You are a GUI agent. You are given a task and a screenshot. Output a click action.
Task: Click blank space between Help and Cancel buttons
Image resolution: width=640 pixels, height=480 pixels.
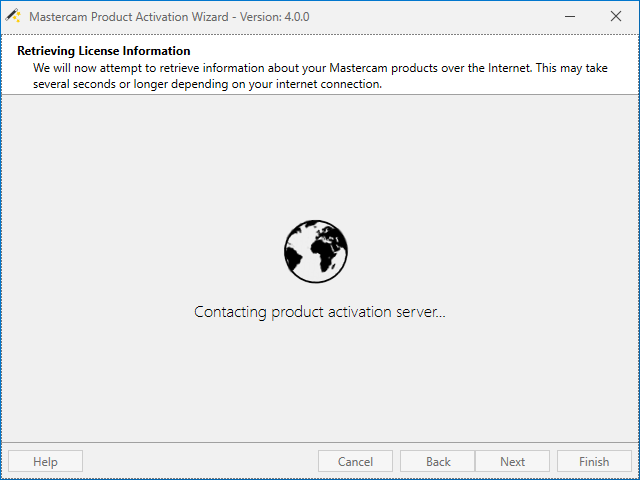(200, 461)
